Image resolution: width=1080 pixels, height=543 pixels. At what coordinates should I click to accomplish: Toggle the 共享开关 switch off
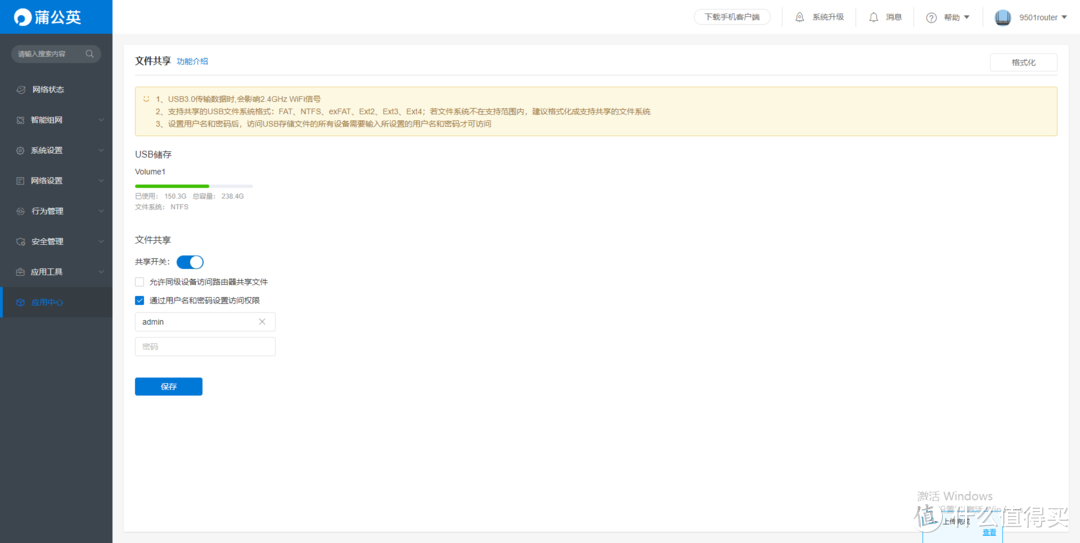coord(190,262)
